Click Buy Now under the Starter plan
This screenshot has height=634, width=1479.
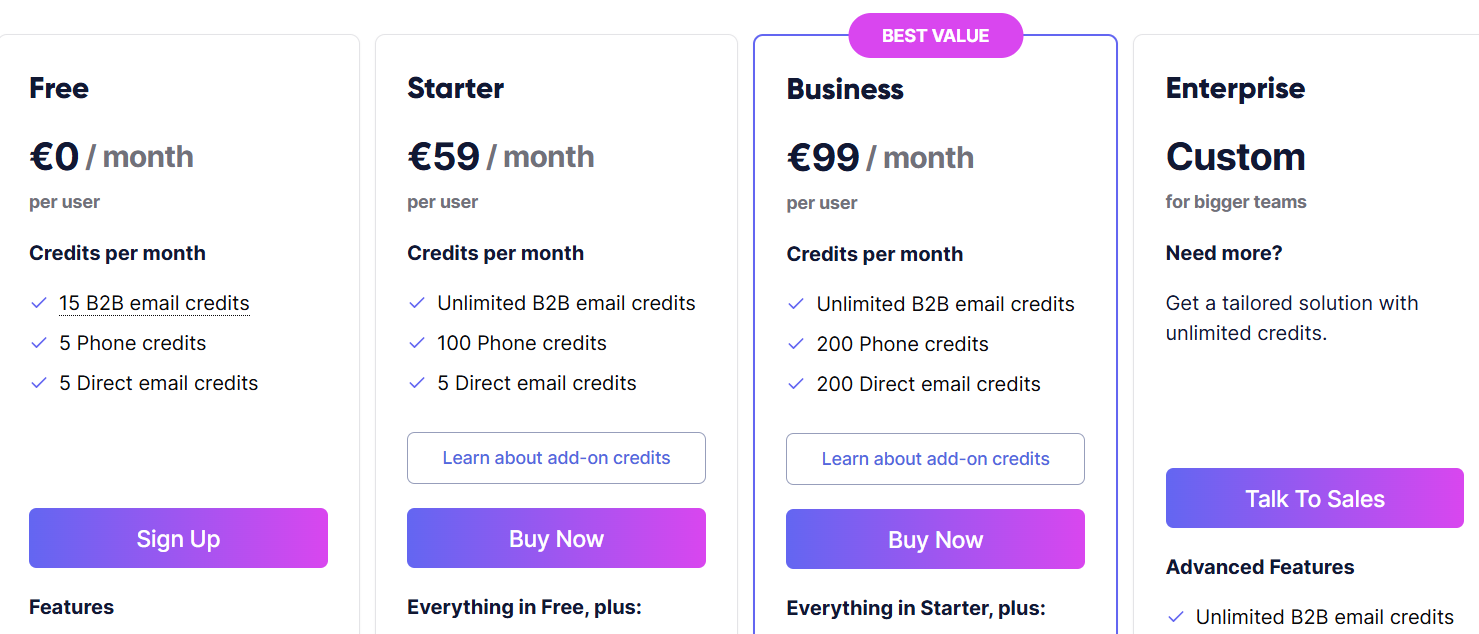[x=556, y=538]
